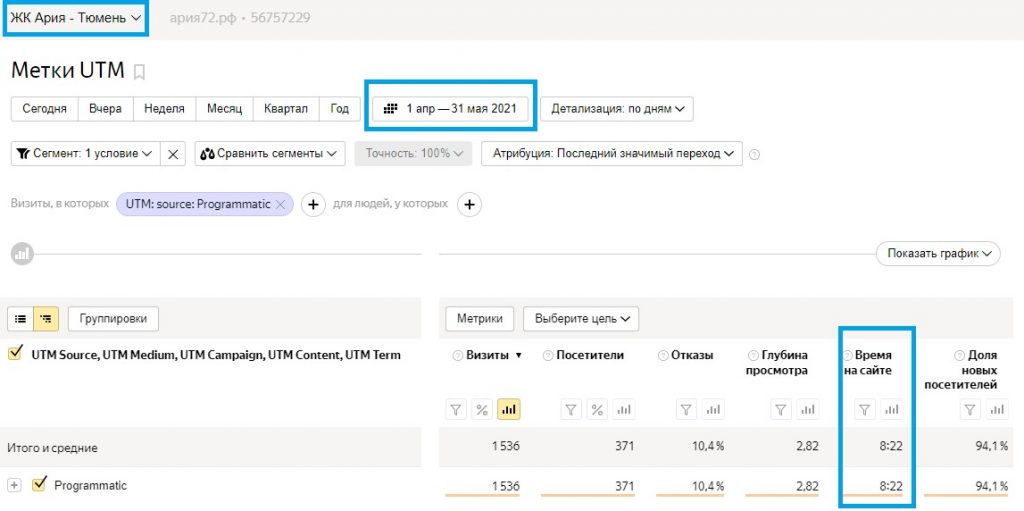
Task: Click the highlighted bar chart icon under Визиты
Action: (508, 409)
